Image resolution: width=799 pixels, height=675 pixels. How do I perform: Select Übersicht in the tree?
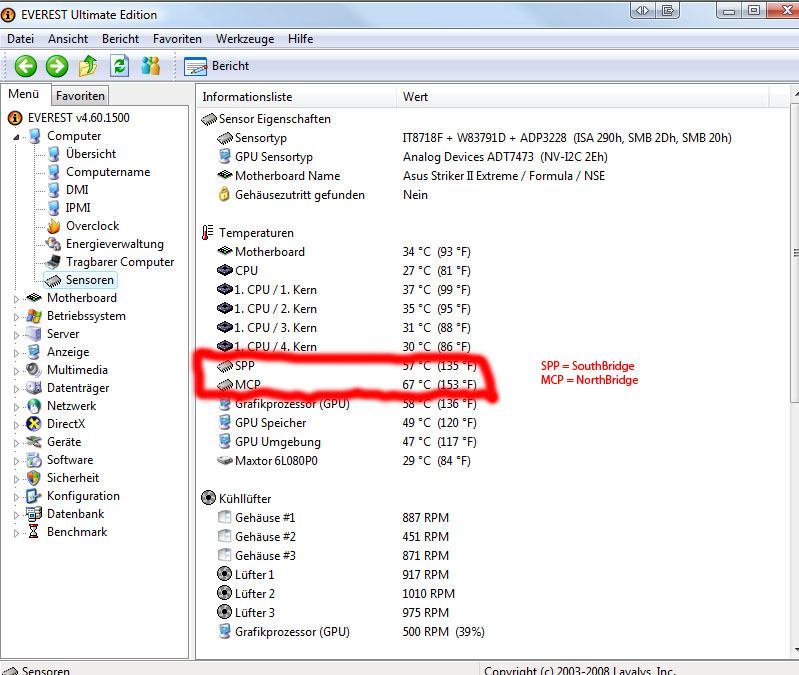(91, 154)
